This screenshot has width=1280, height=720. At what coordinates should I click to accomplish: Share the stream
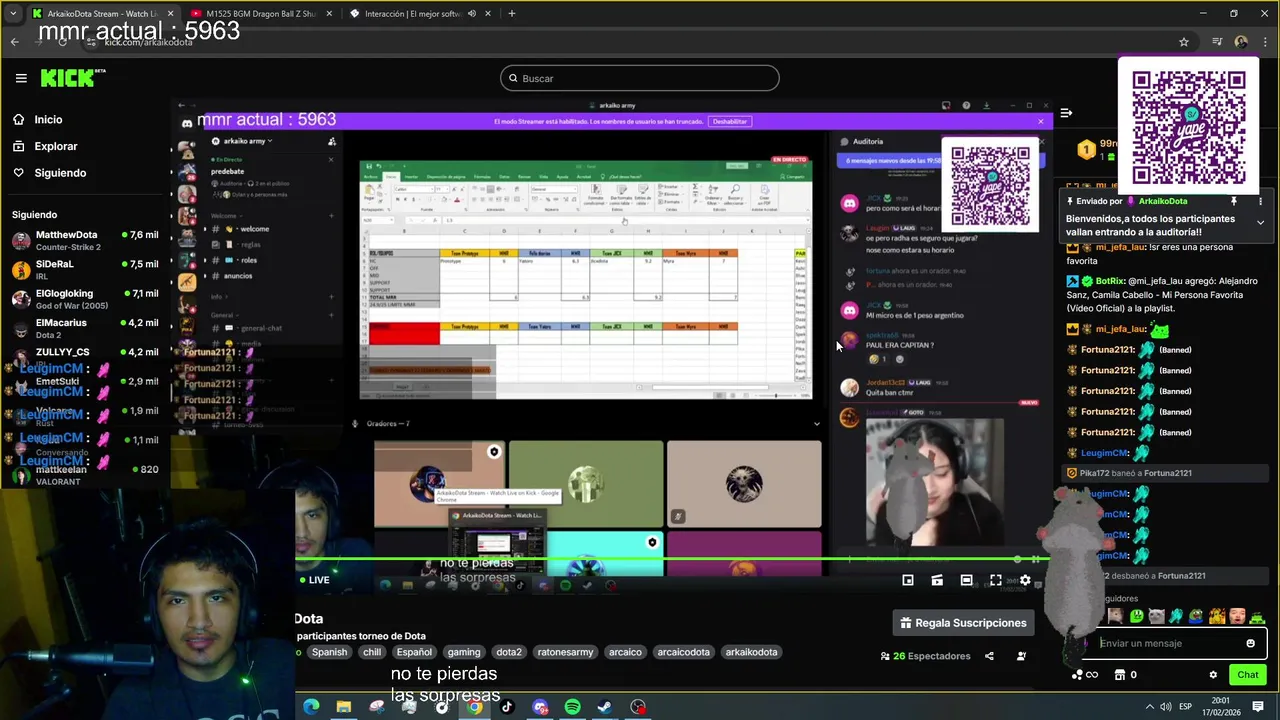click(989, 656)
